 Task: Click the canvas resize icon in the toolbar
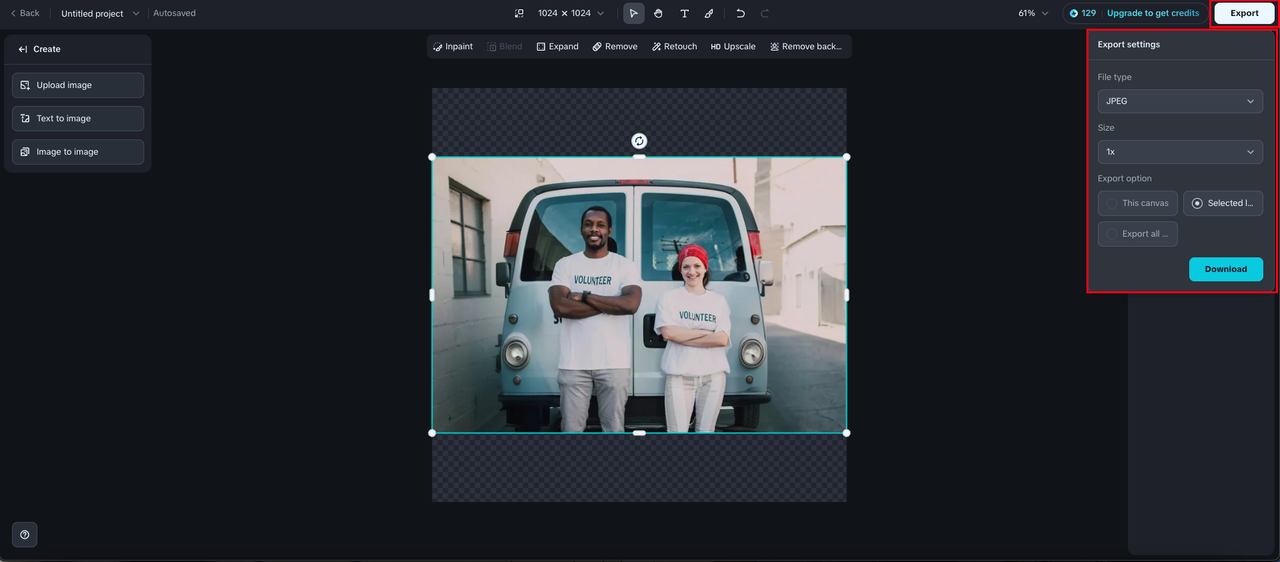[519, 13]
